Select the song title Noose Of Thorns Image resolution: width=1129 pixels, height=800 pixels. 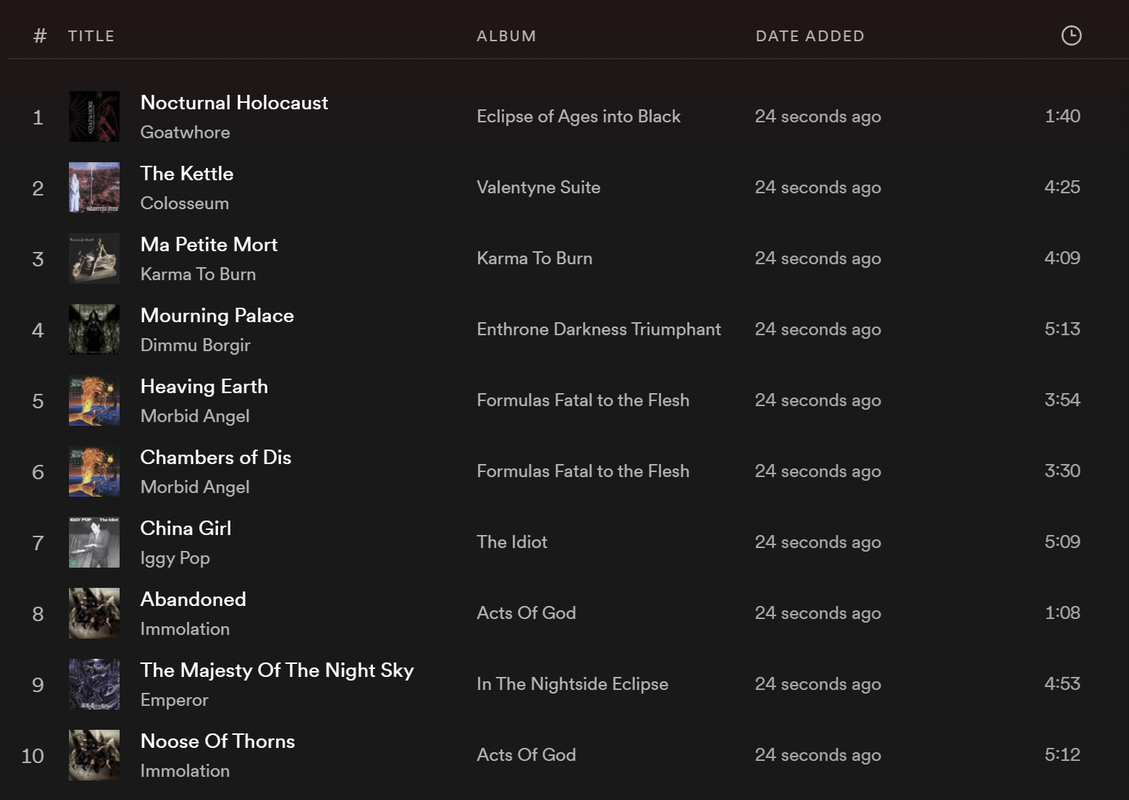[217, 741]
